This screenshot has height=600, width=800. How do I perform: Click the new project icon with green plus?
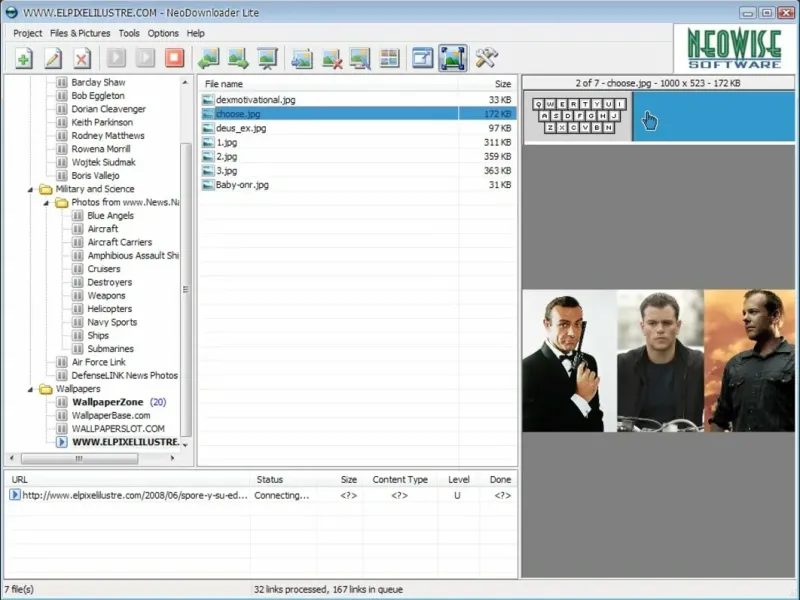pos(23,58)
